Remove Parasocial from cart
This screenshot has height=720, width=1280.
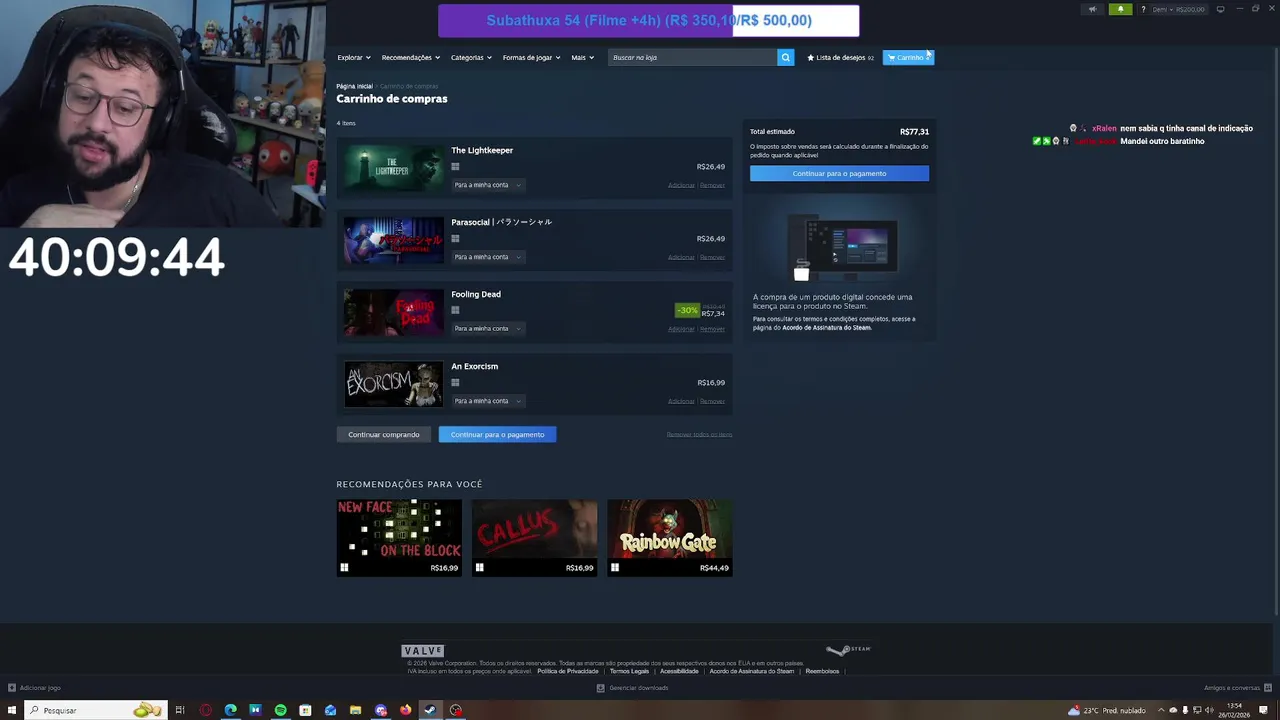point(712,257)
